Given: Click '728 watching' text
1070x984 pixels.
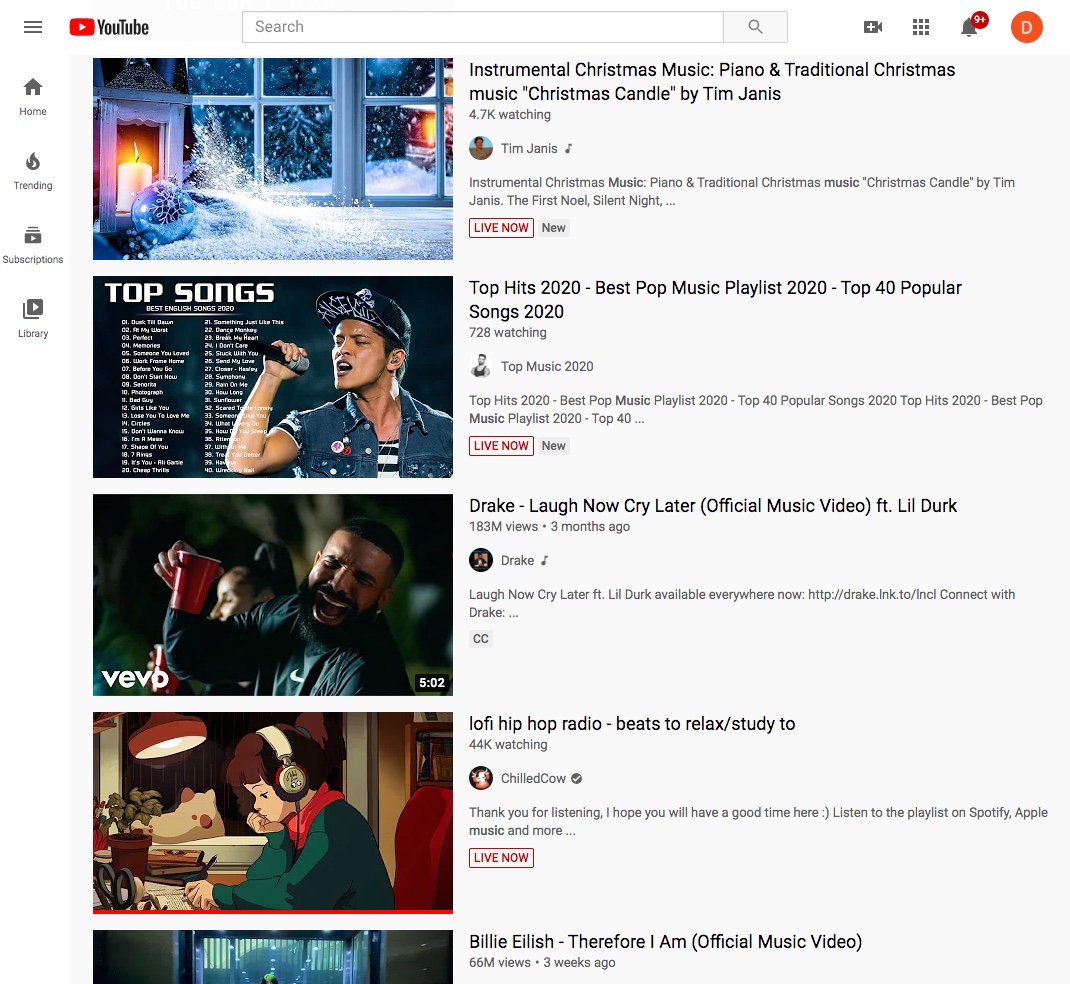Looking at the screenshot, I should tap(508, 332).
